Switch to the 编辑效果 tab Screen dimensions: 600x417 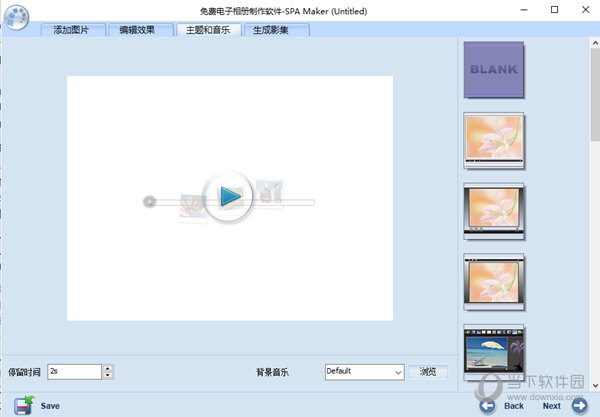[141, 30]
